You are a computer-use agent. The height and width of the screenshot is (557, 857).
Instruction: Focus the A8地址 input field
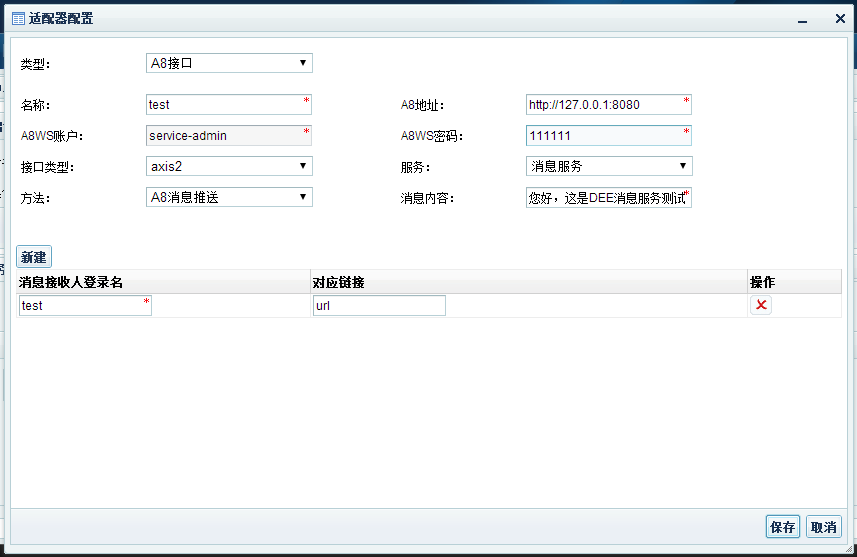tap(609, 104)
